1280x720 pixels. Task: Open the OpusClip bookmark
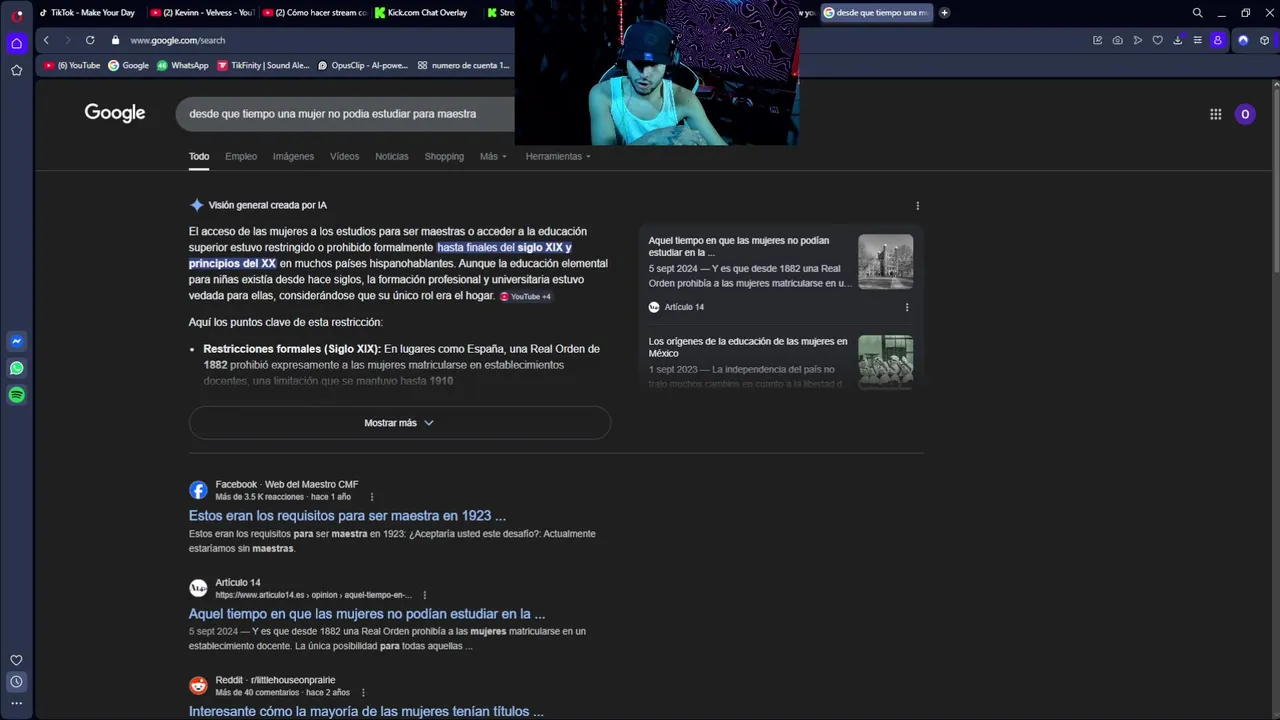(x=362, y=65)
